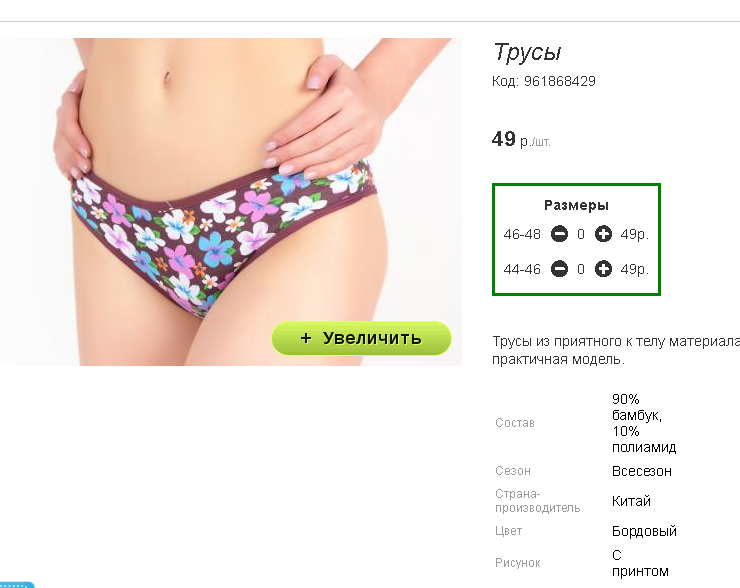
Task: Click the main price 49 р./шт.
Action: 521,139
